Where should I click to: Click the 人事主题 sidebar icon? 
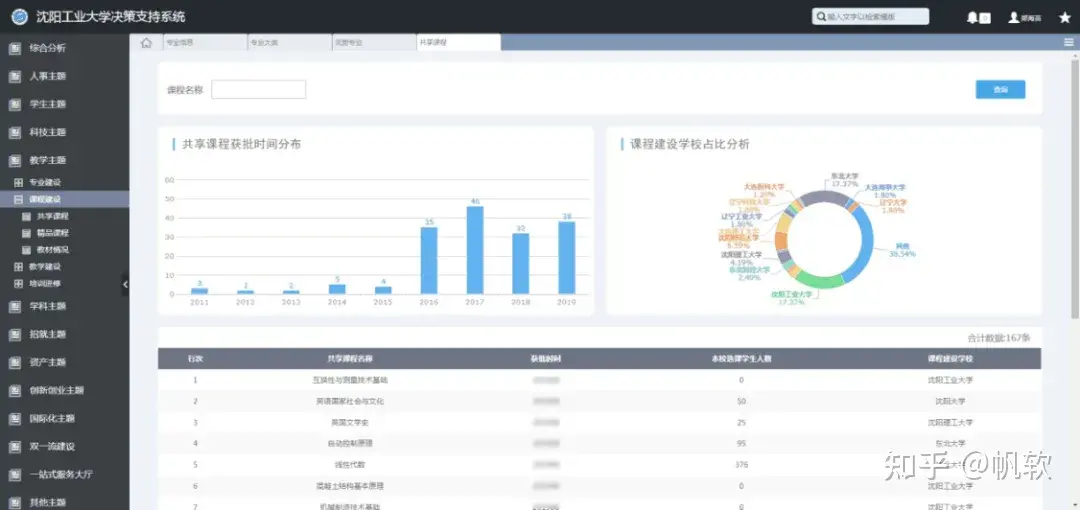pos(14,76)
